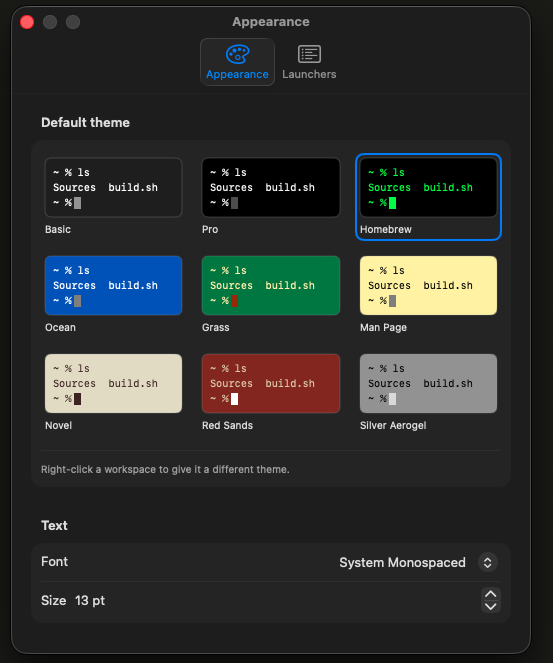This screenshot has width=553, height=663.
Task: Choose the Silver Aerogel theme
Action: pos(428,384)
